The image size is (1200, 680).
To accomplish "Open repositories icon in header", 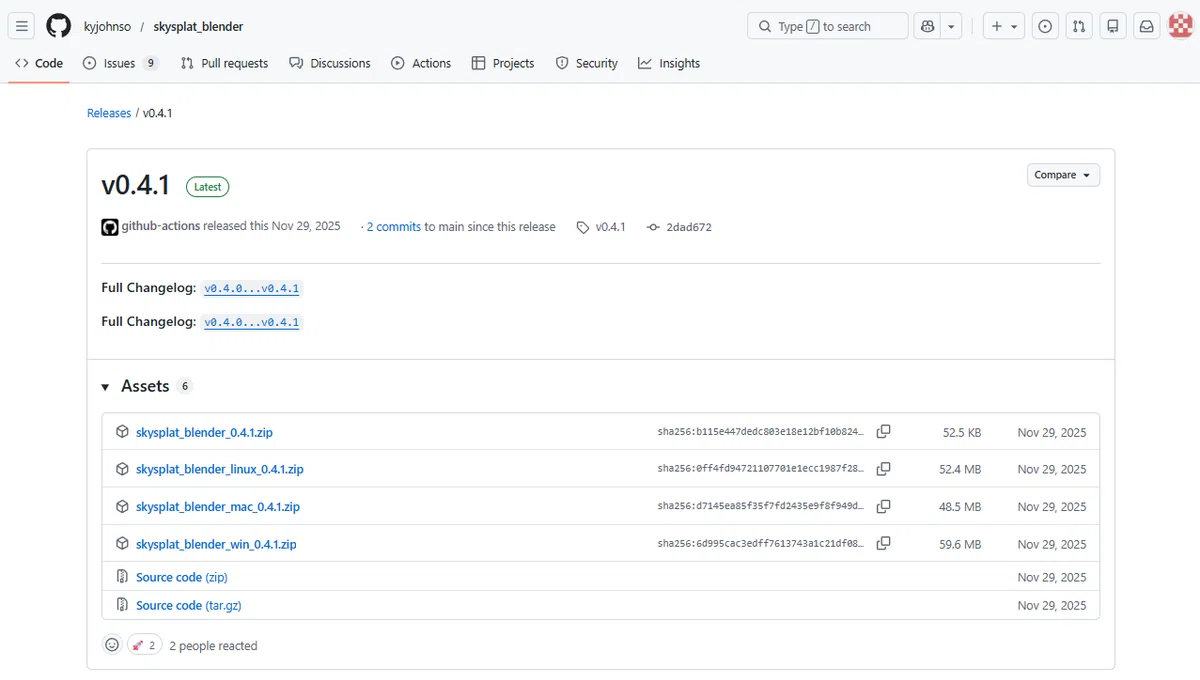I will coord(1113,26).
